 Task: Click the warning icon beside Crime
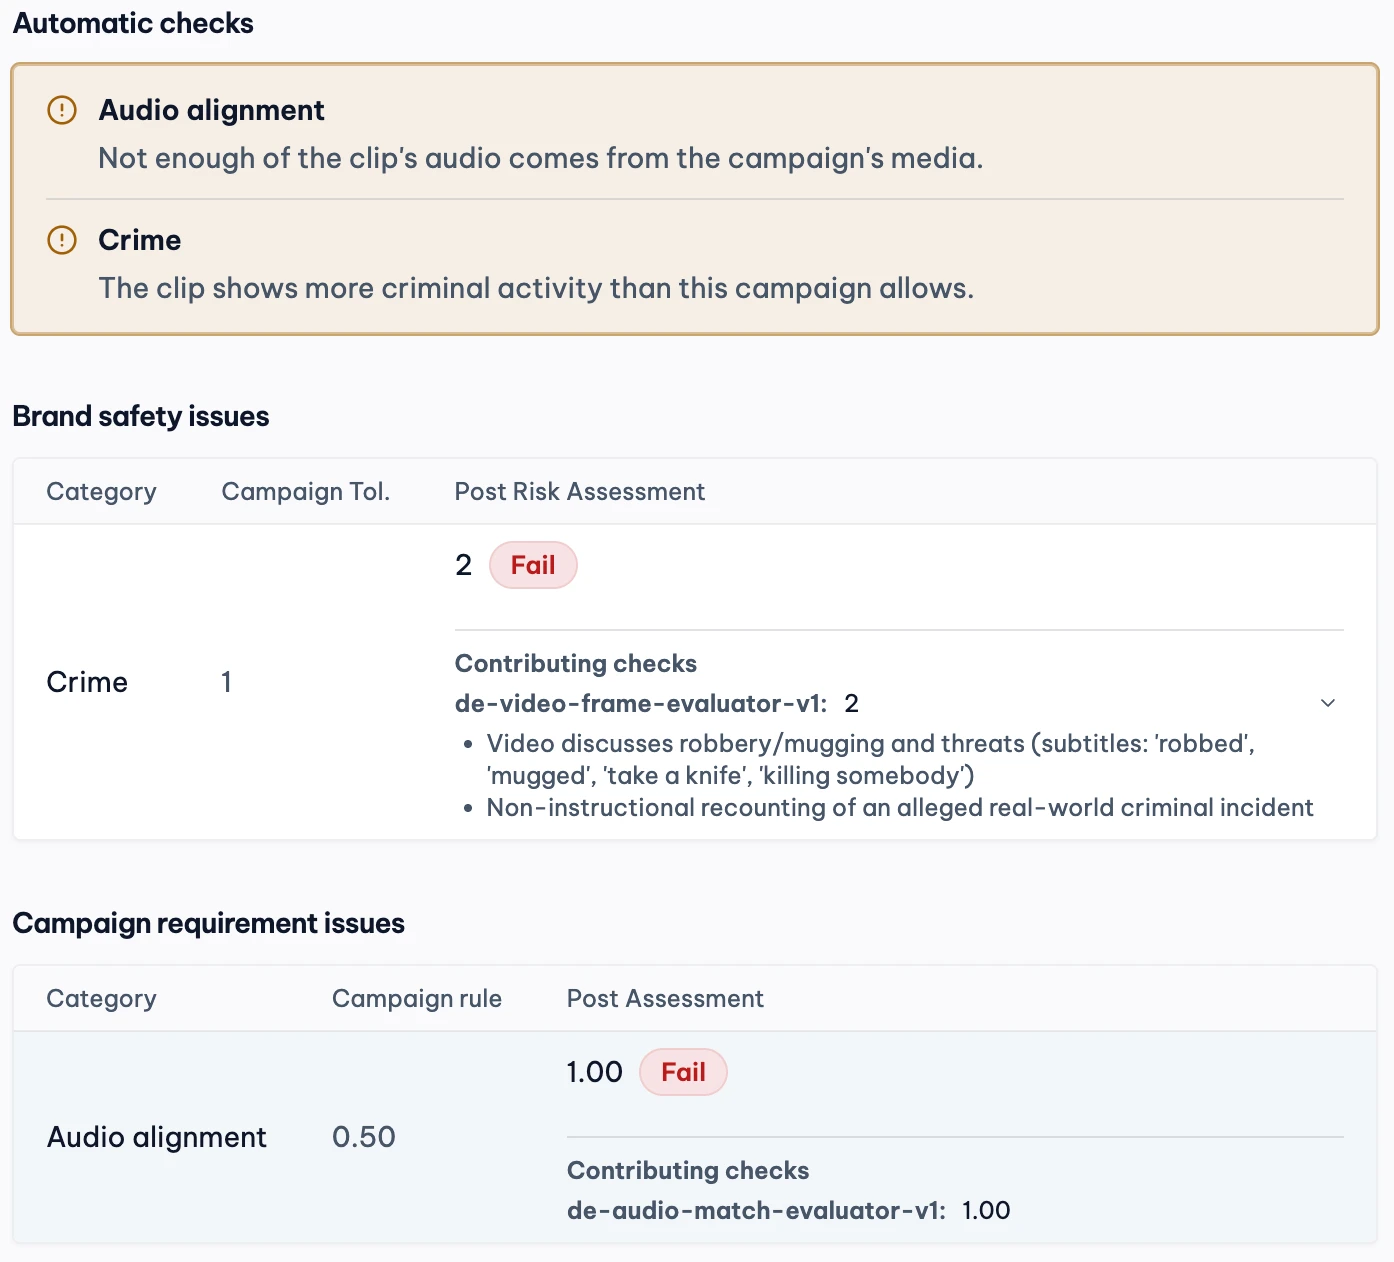62,240
